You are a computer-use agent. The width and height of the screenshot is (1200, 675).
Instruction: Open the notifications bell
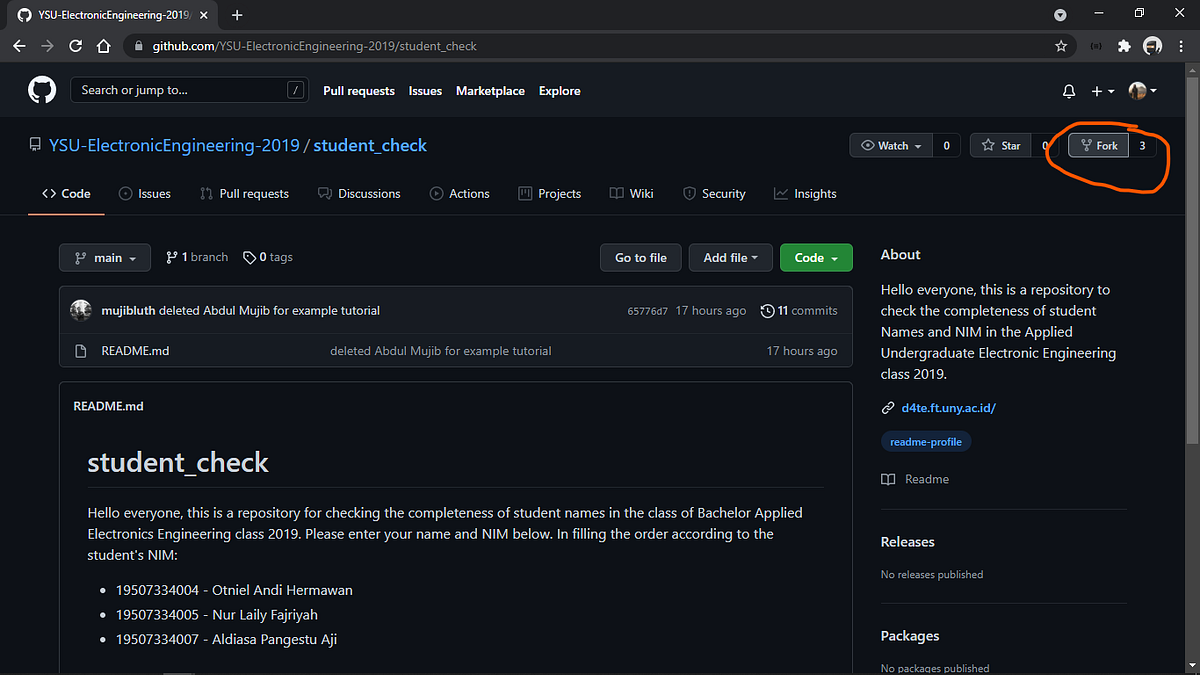1068,91
